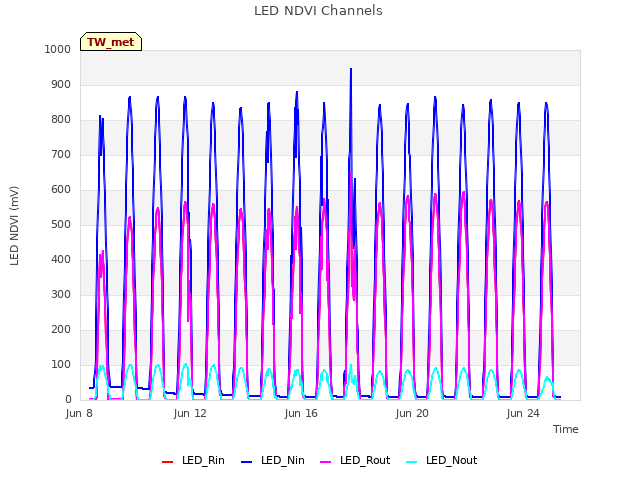Click the 800 y-axis tick label
The height and width of the screenshot is (480, 640).
[61, 120]
